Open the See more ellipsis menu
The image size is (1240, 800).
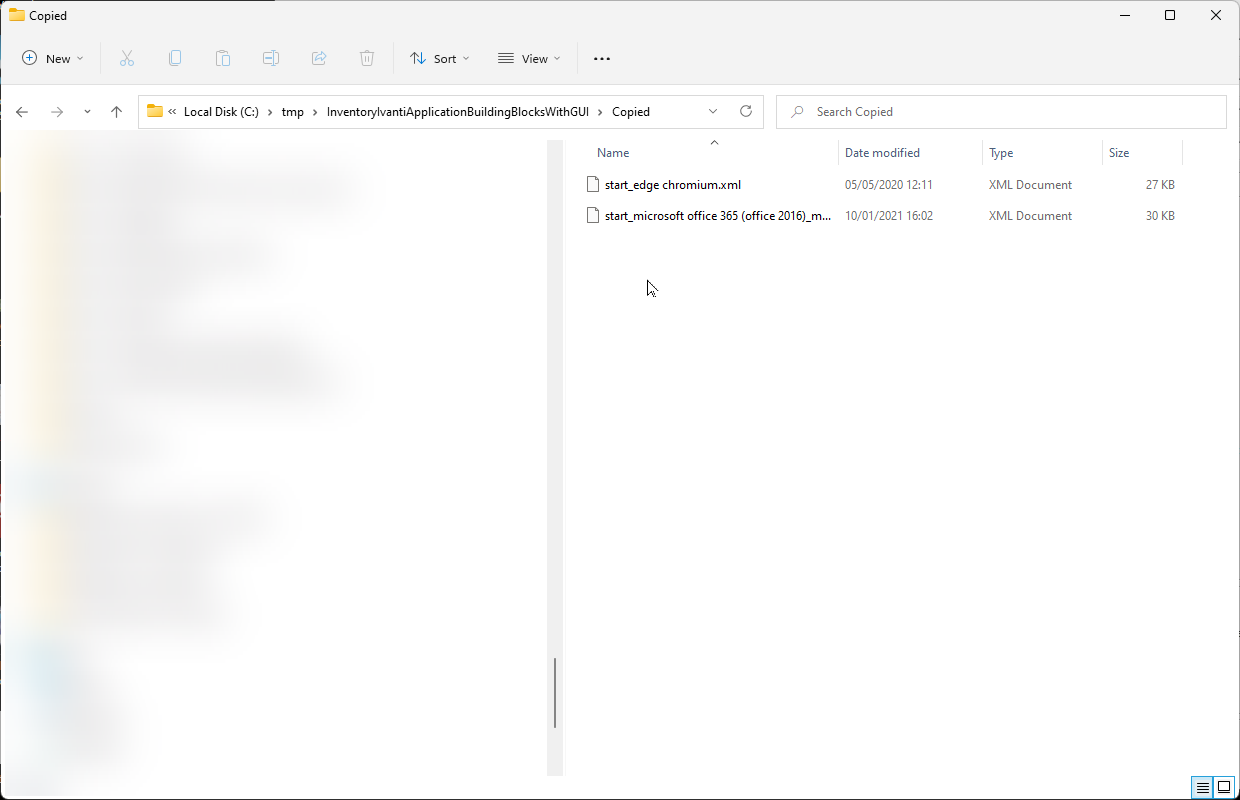pos(601,58)
